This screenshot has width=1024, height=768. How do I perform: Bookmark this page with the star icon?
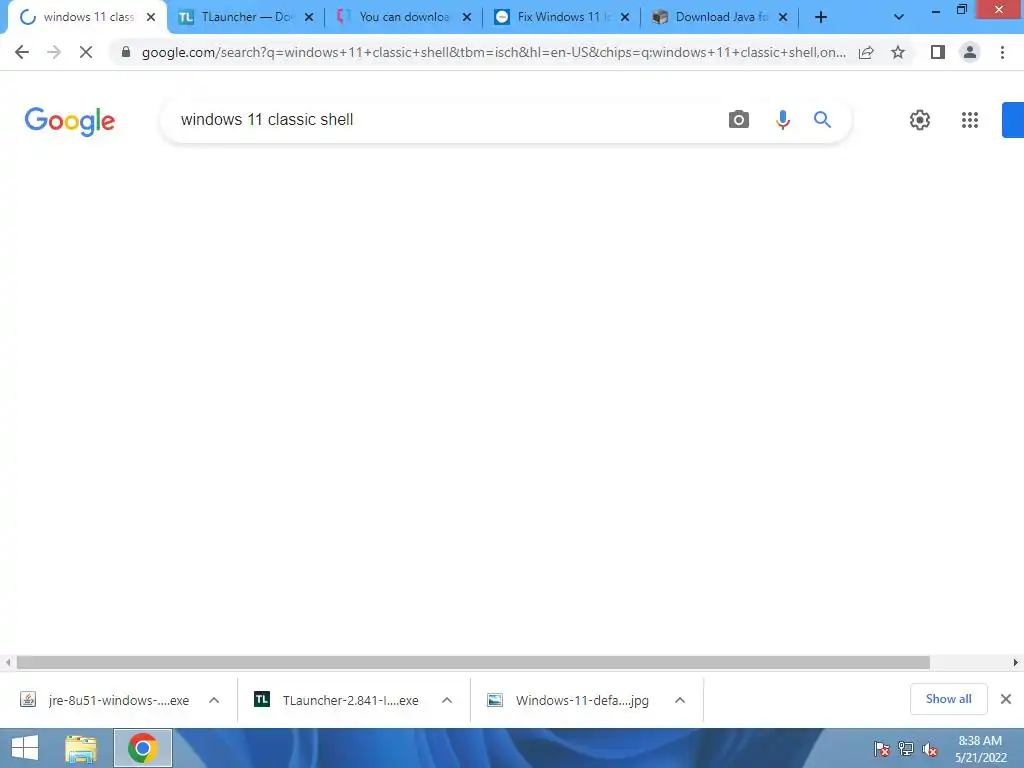(x=898, y=52)
